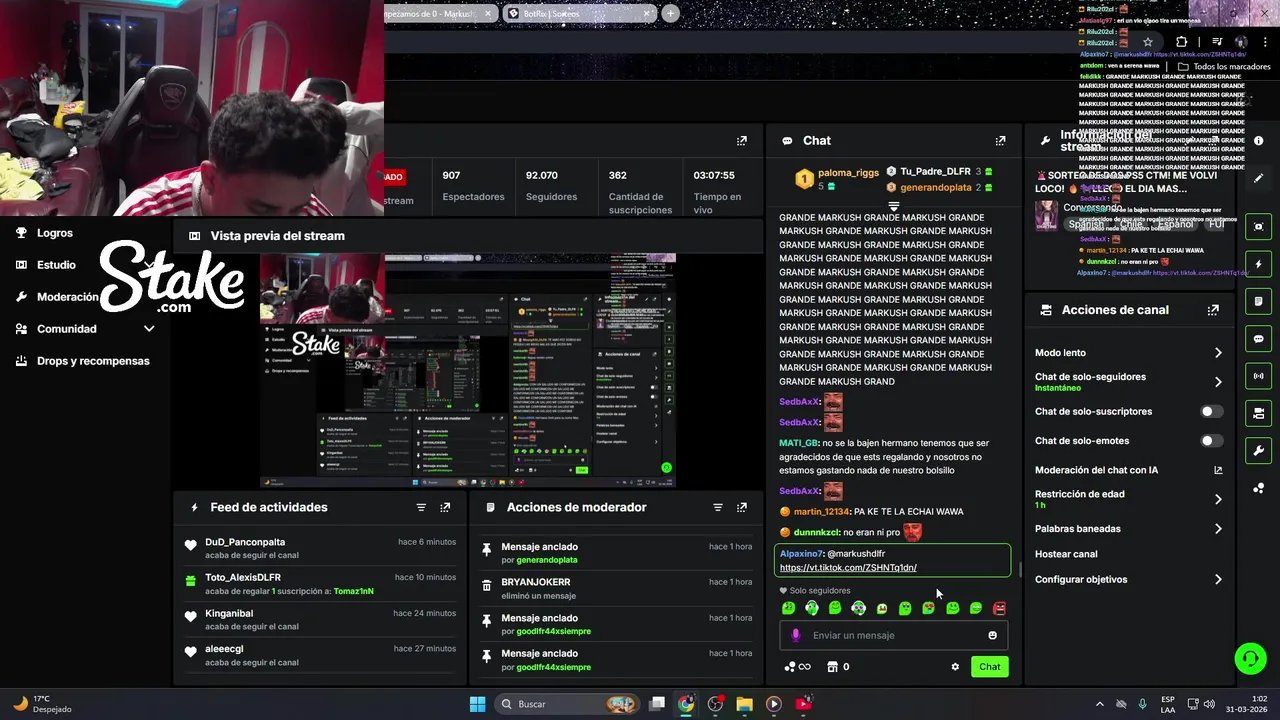Open emoji picker in message box
This screenshot has height=720, width=1280.
pyautogui.click(x=992, y=636)
